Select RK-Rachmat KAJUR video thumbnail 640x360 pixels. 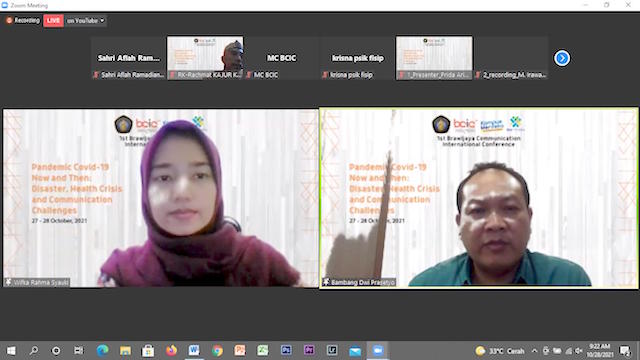tap(205, 58)
